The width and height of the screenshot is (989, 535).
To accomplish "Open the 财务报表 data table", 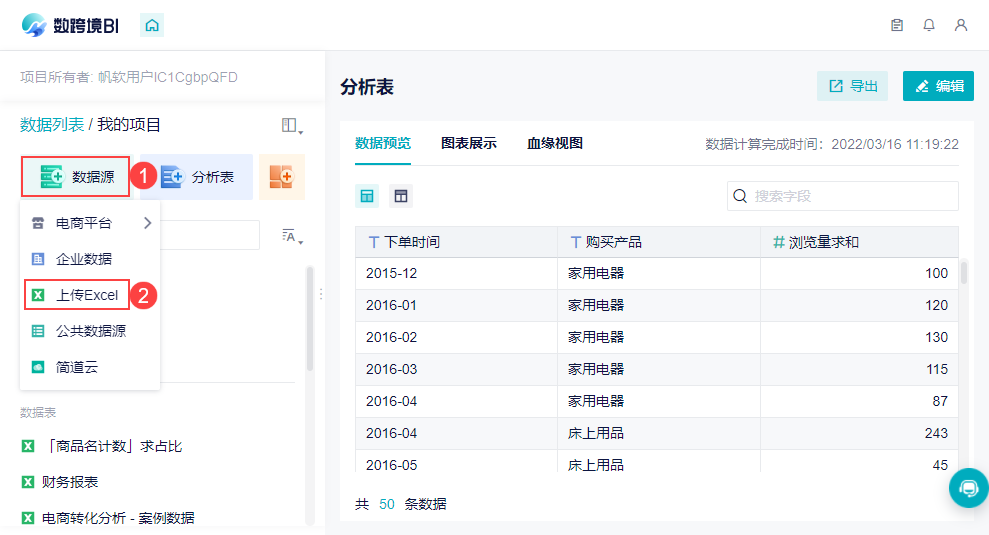I will [70, 482].
